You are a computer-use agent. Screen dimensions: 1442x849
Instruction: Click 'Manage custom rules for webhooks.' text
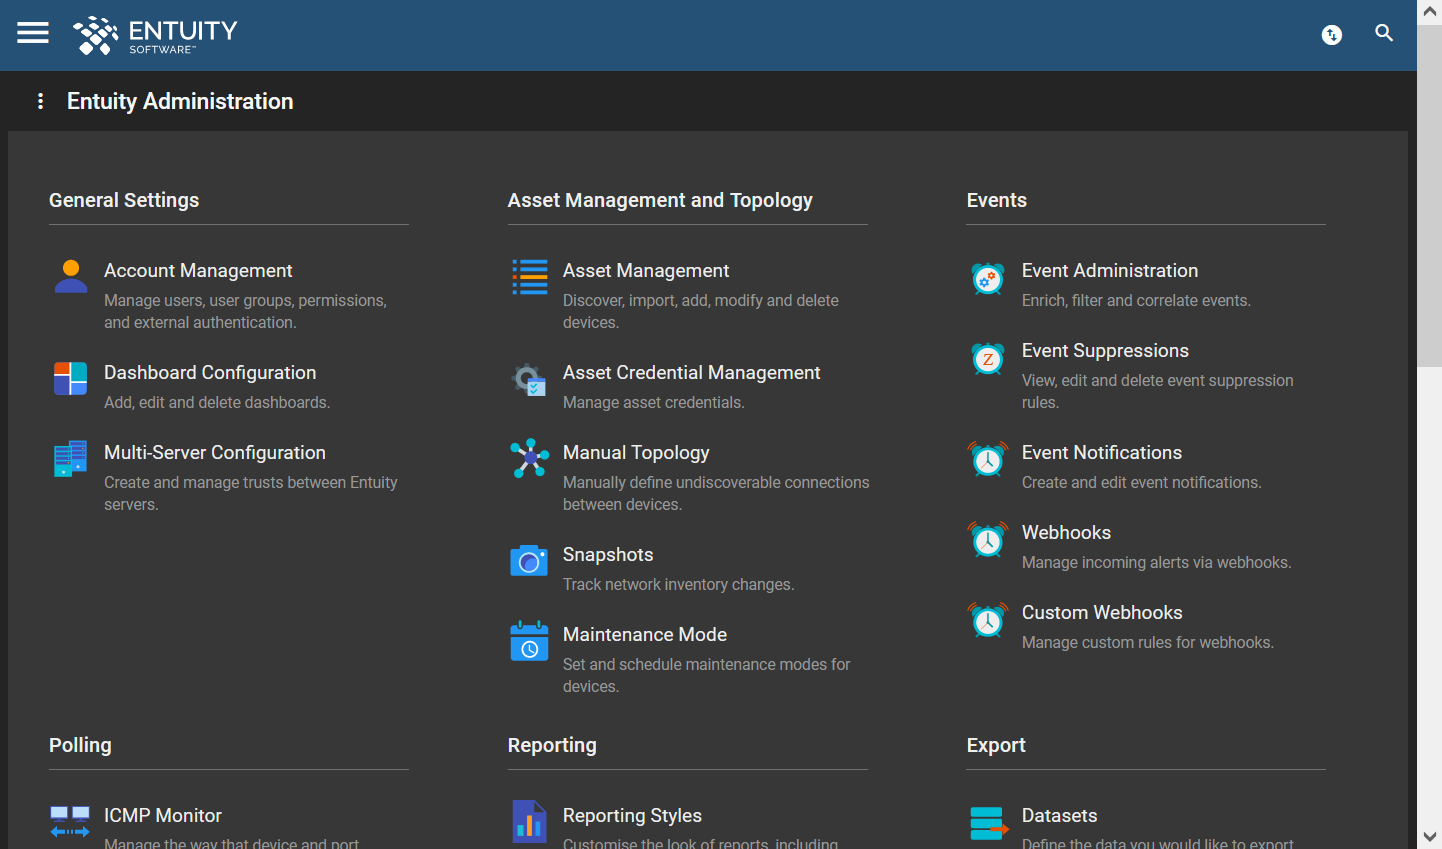tap(1148, 642)
